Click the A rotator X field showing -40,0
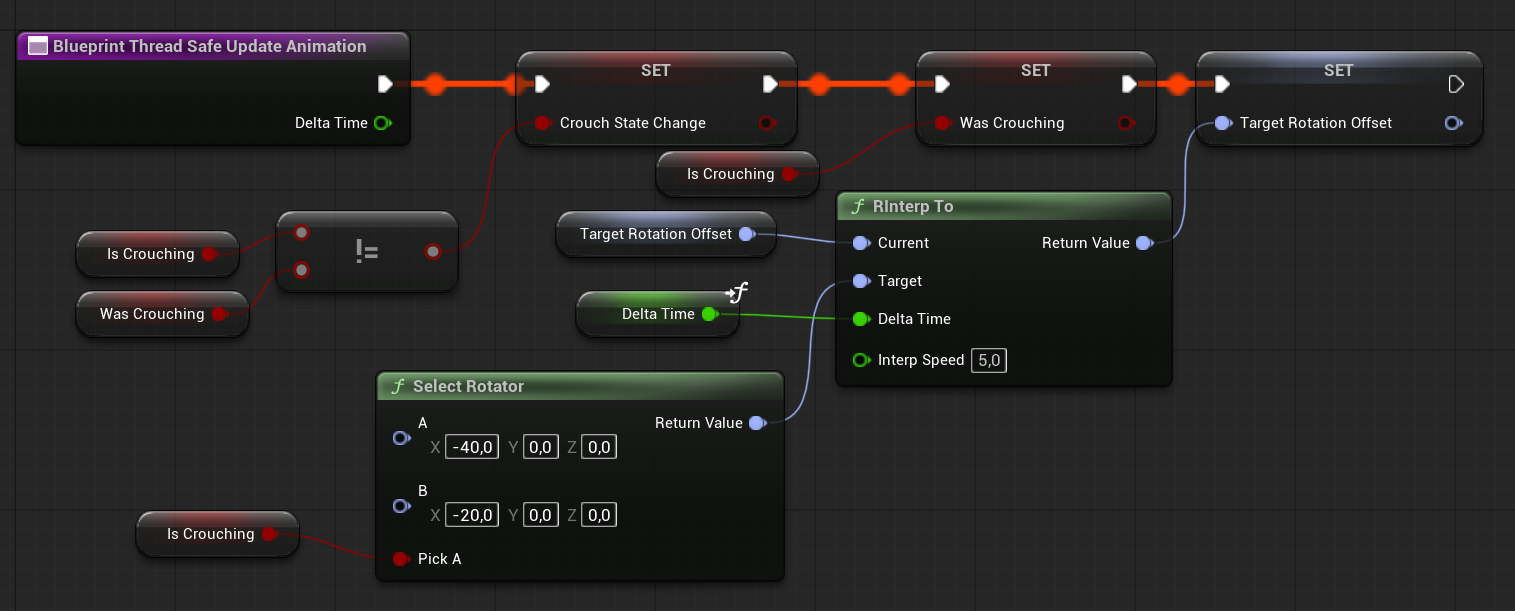1515x611 pixels. click(x=472, y=448)
